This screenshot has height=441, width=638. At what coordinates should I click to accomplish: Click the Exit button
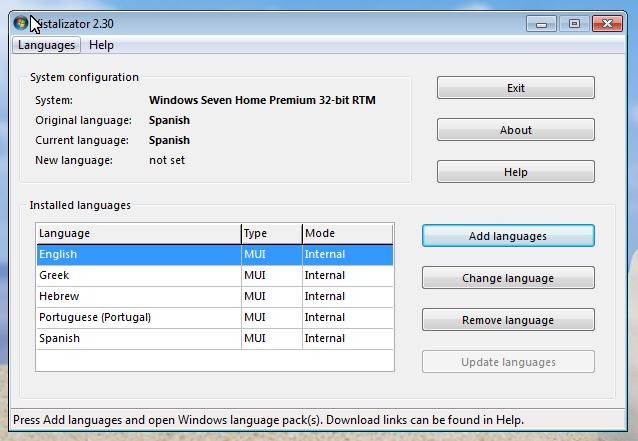(516, 87)
